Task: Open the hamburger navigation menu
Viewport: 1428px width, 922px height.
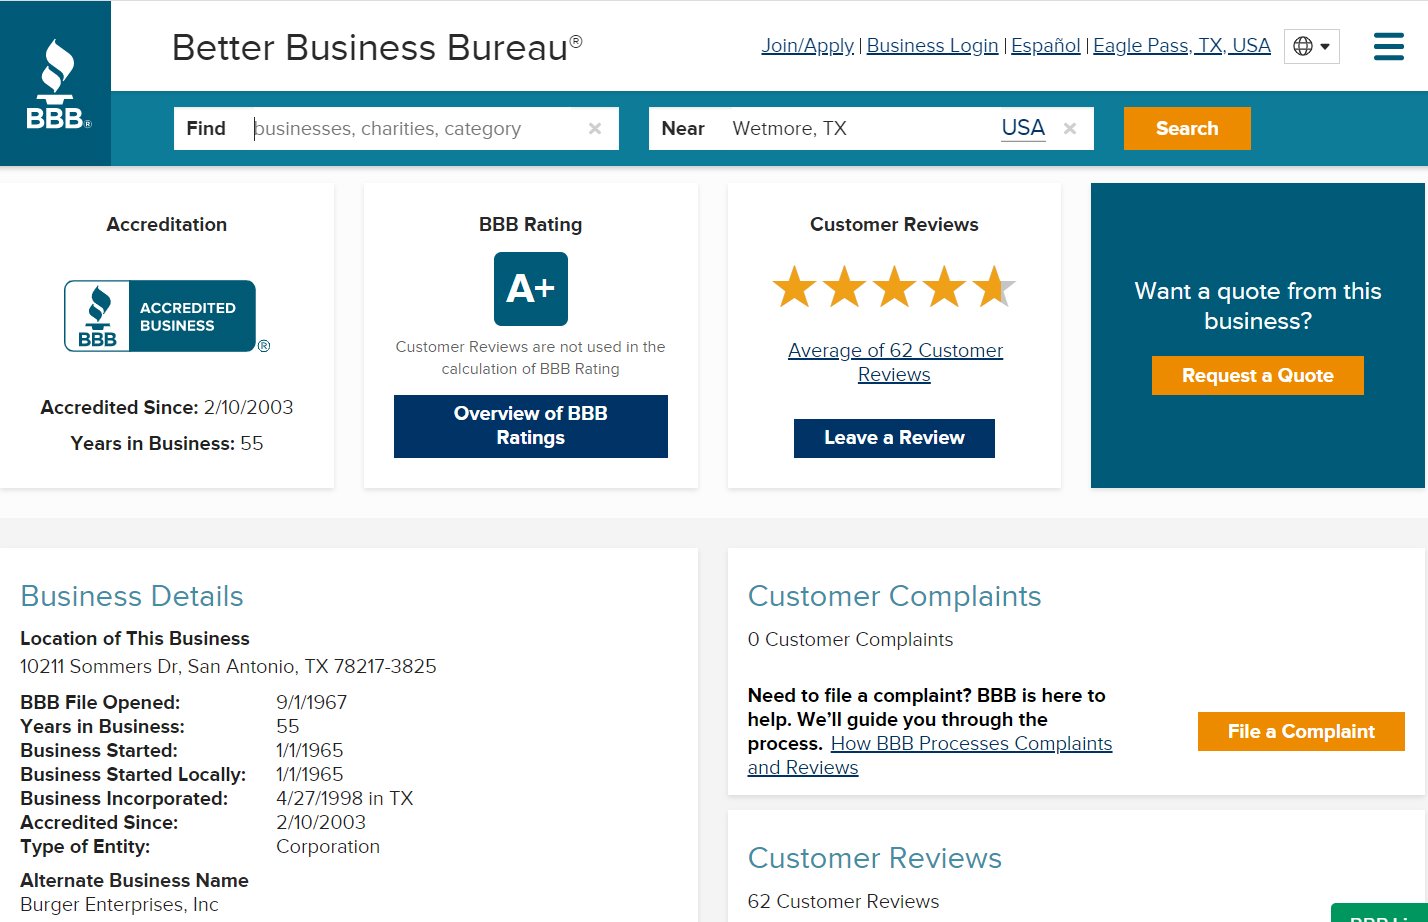Action: 1388,46
